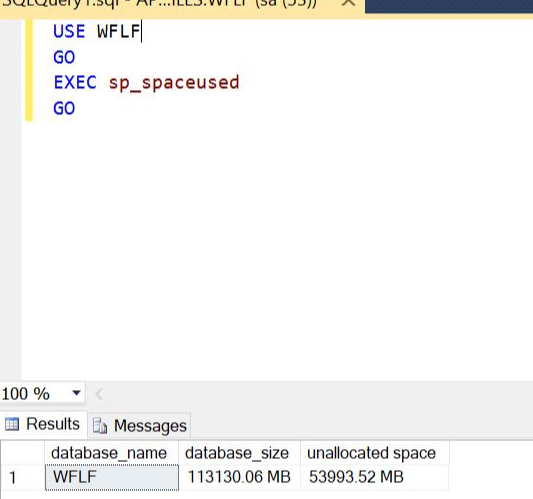Click the Results grid icon
Screen dimensions: 533x499
coord(12,424)
